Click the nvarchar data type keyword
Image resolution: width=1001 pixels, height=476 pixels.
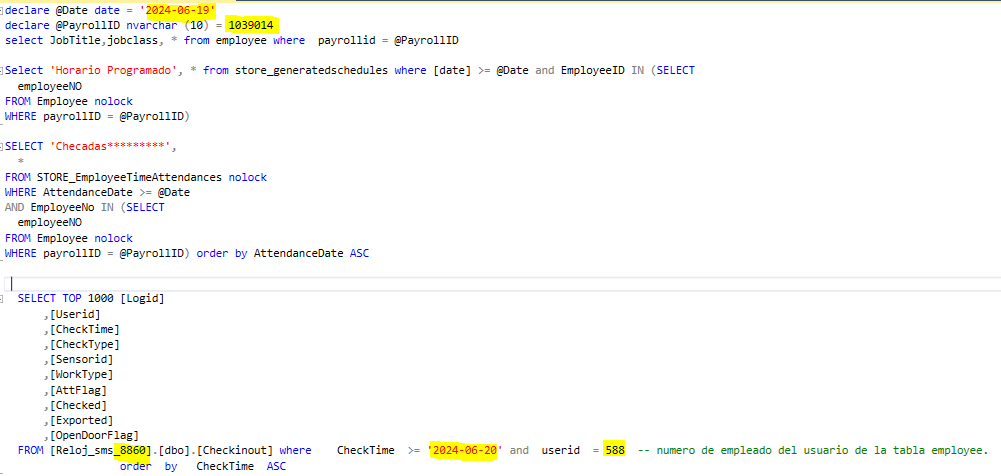point(152,26)
